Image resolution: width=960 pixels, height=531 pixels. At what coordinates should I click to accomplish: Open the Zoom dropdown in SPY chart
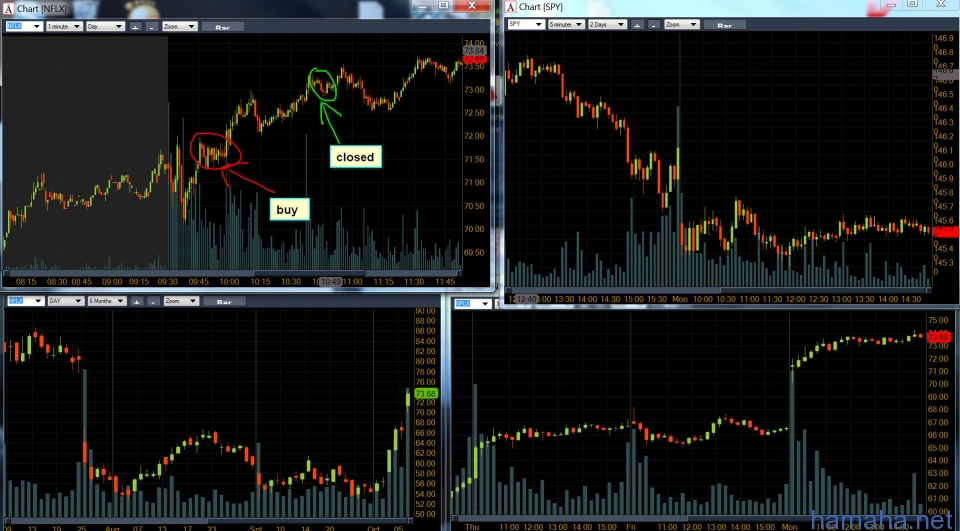tap(681, 24)
